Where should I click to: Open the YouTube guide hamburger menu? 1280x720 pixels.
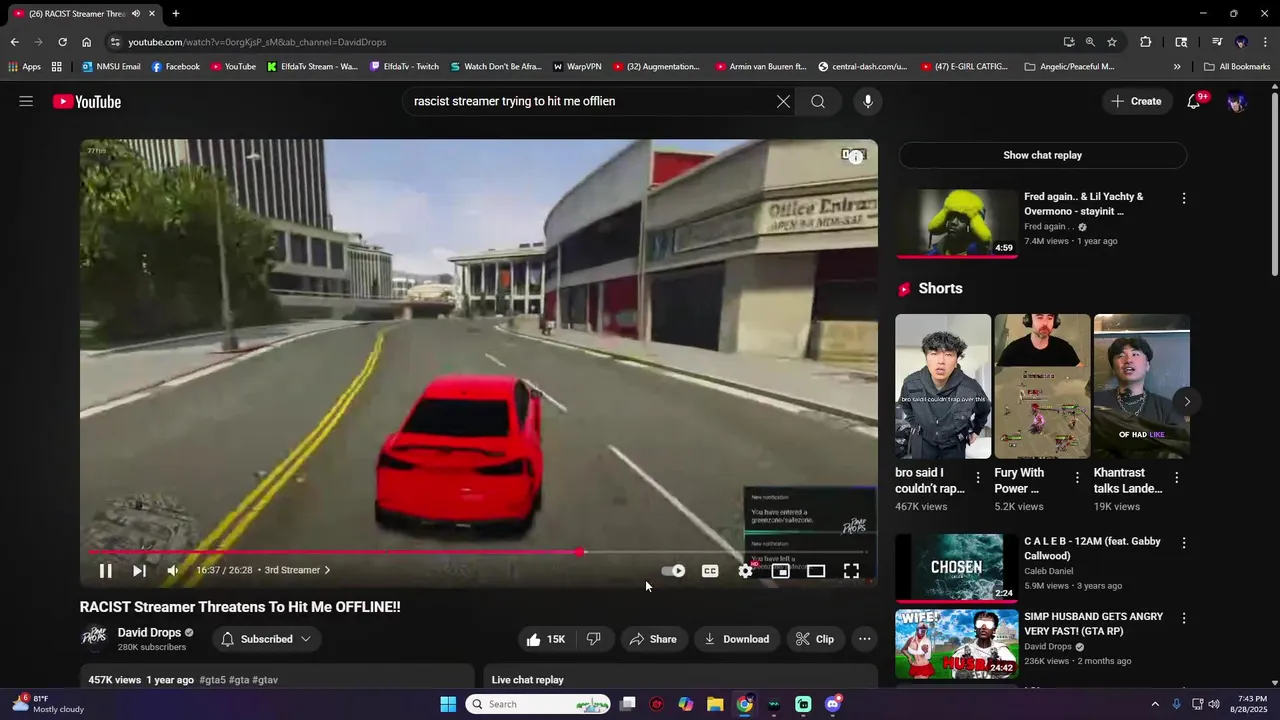pyautogui.click(x=26, y=101)
